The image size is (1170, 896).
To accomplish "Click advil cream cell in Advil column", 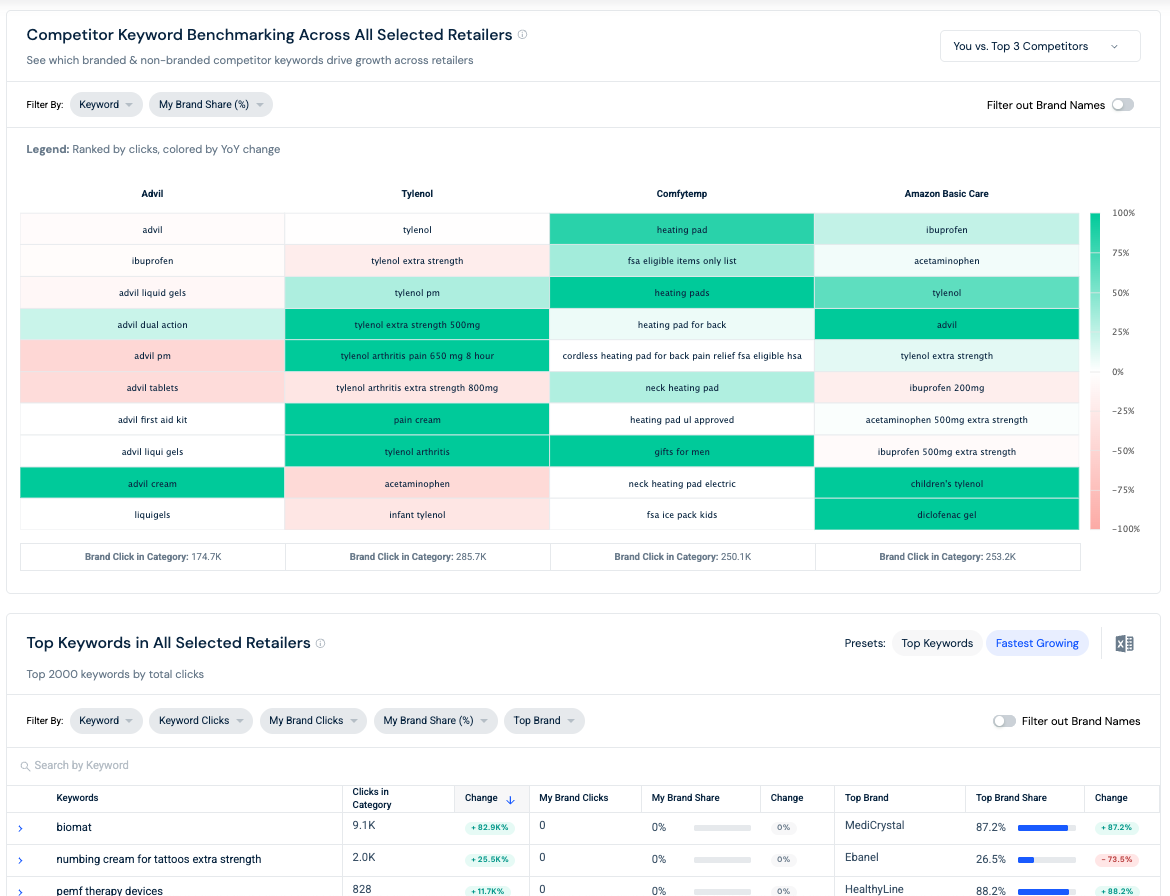I will click(152, 483).
